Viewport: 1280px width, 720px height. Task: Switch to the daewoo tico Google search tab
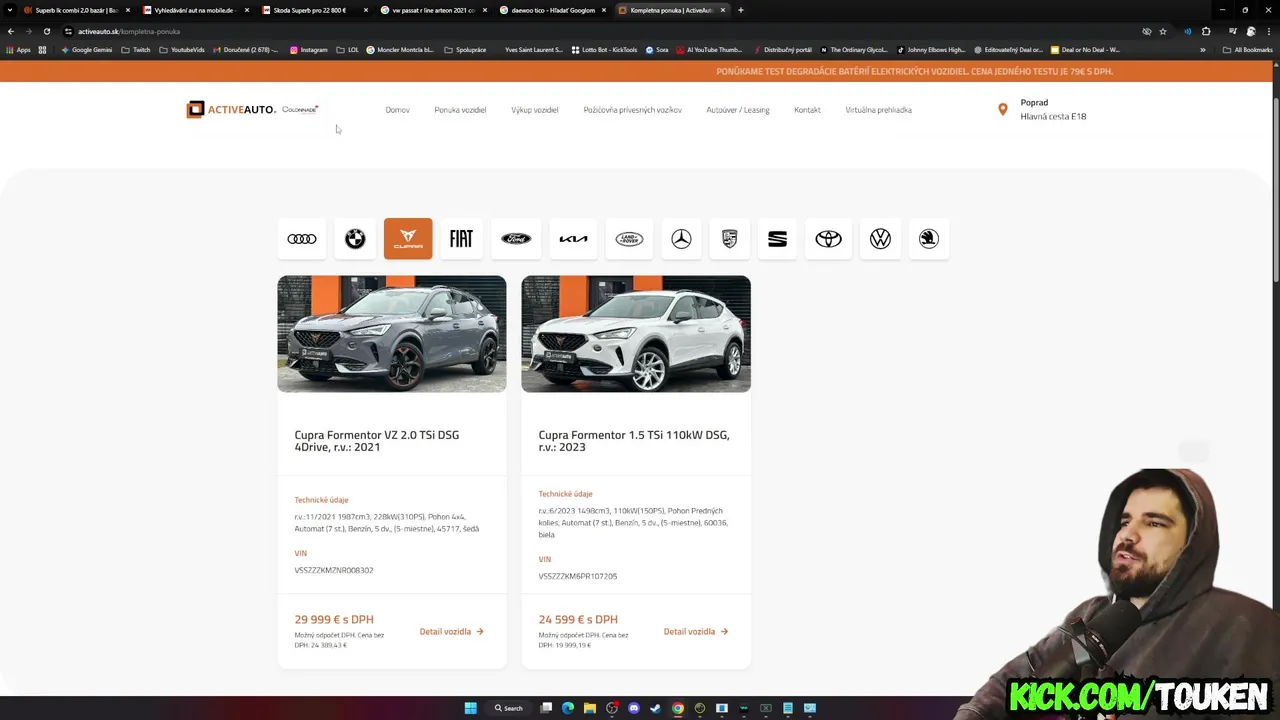point(552,10)
